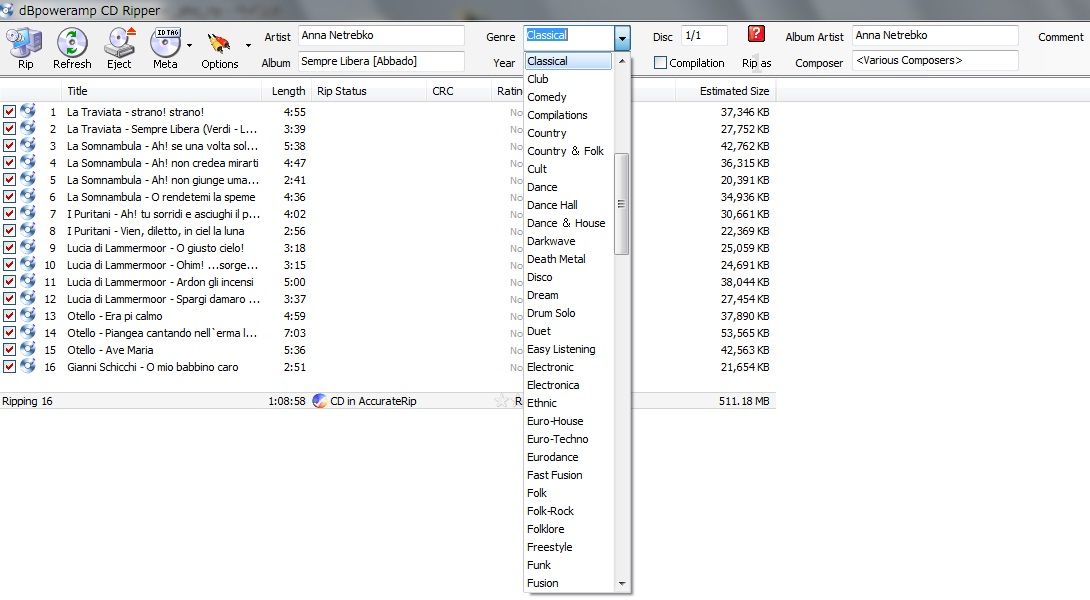Viewport: 1090px width, 600px height.
Task: Edit the Album field Sempre Libera [Abbado]
Action: point(381,61)
